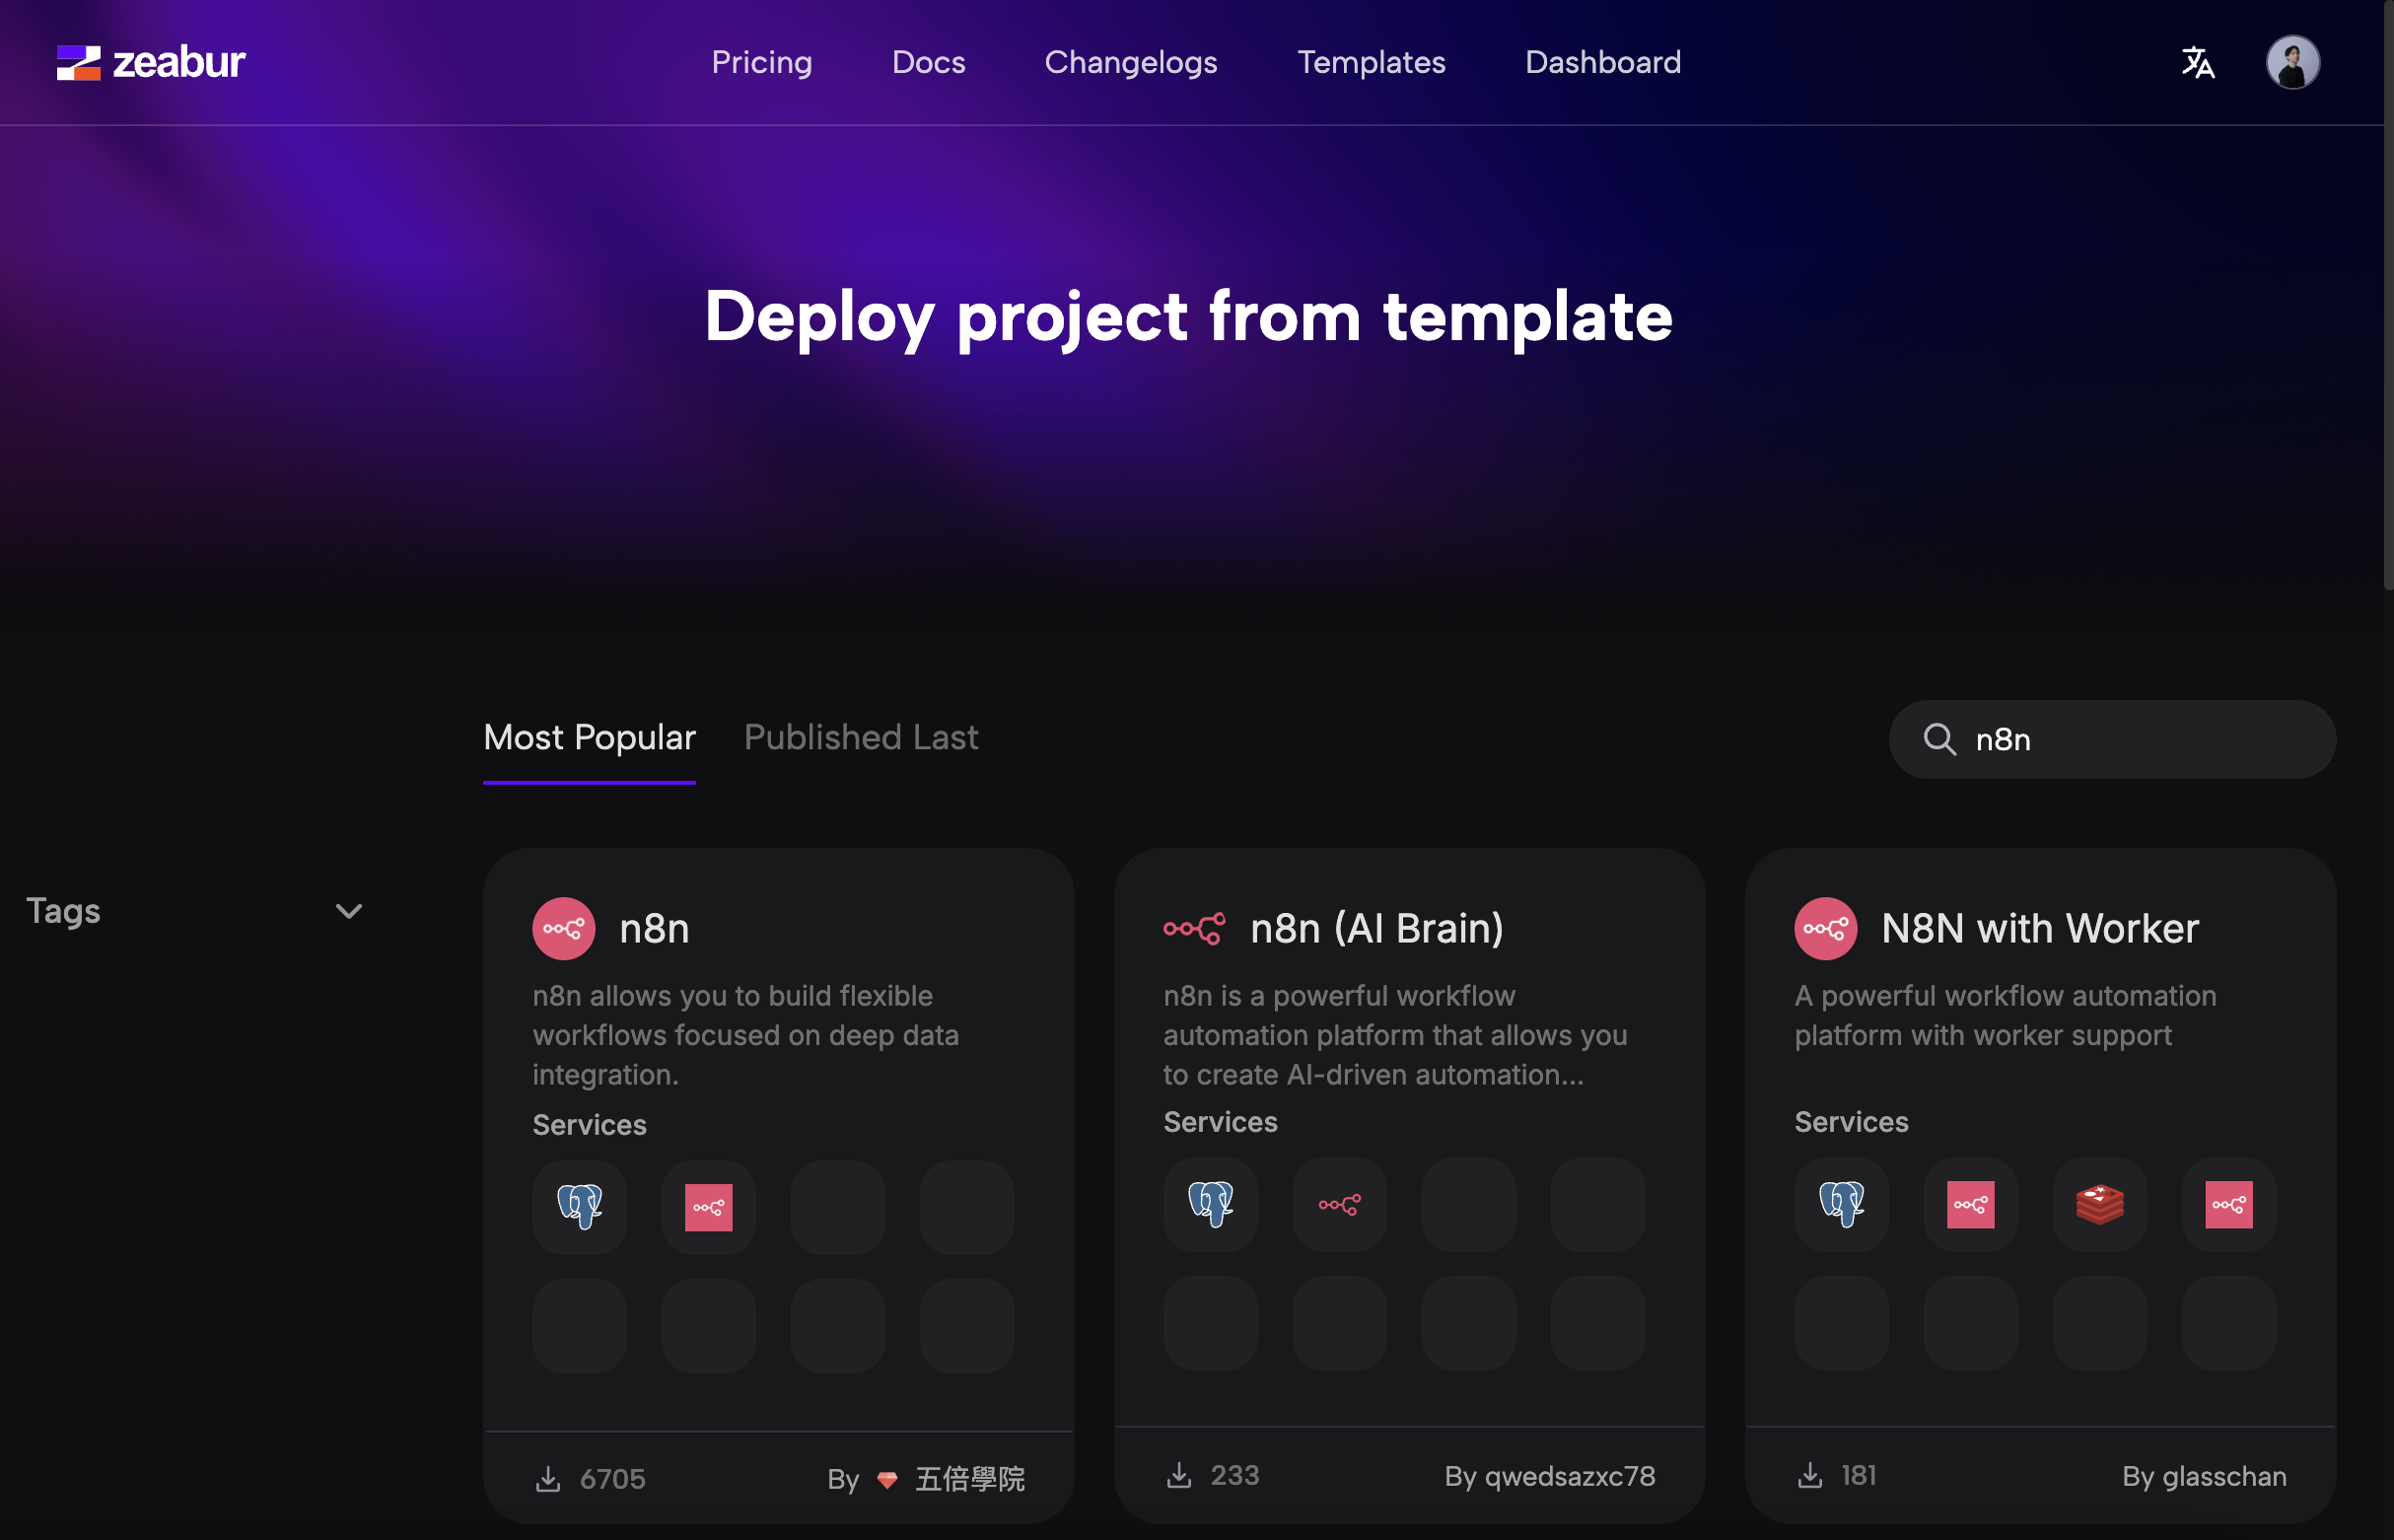Focus the template search field containing n8n

[2112, 739]
